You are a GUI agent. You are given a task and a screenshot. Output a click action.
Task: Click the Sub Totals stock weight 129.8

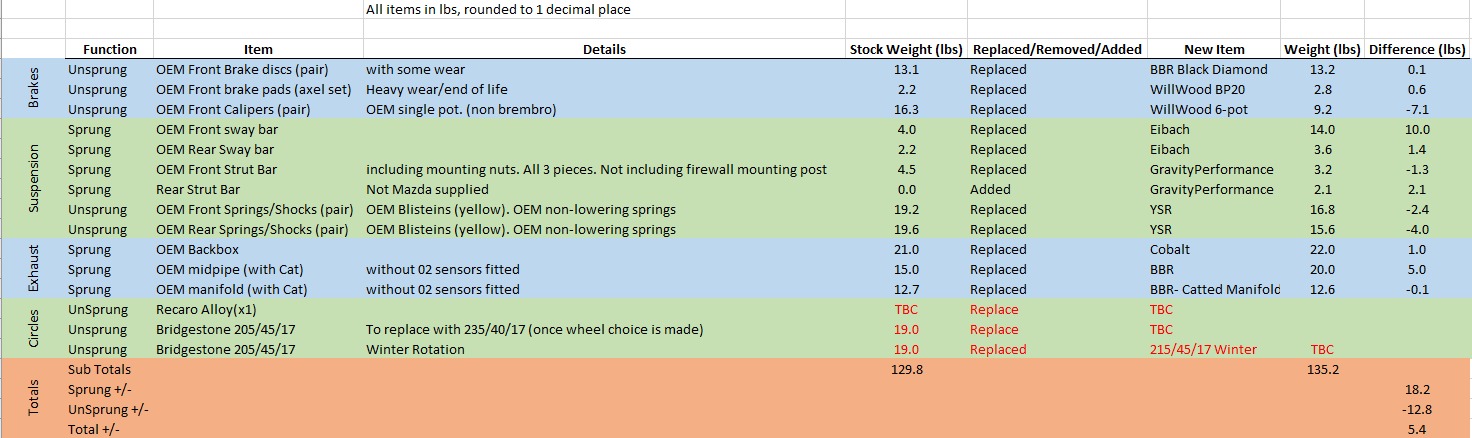906,370
